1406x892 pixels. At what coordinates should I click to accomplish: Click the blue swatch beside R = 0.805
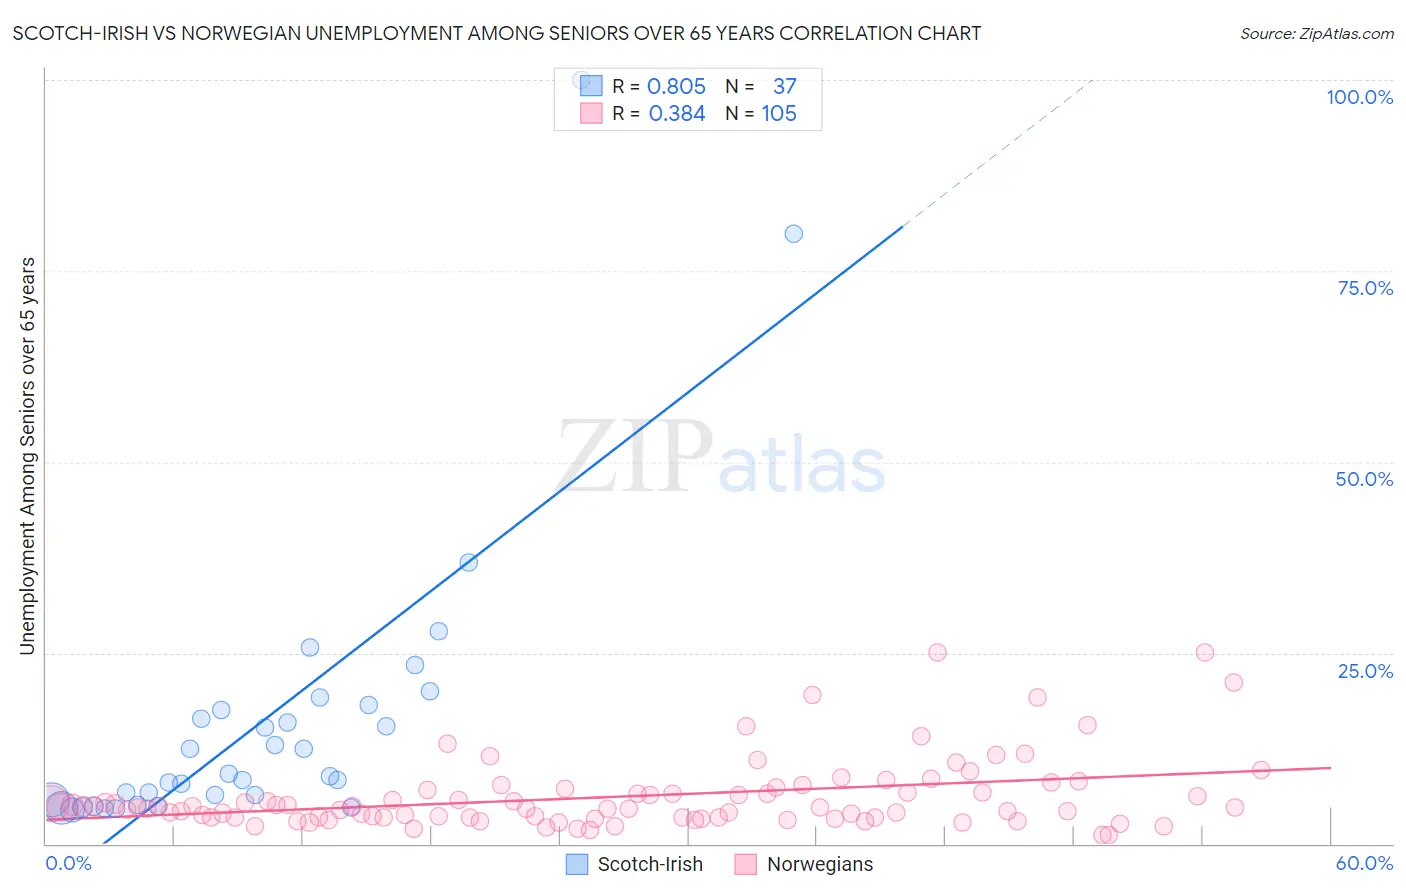(x=591, y=86)
